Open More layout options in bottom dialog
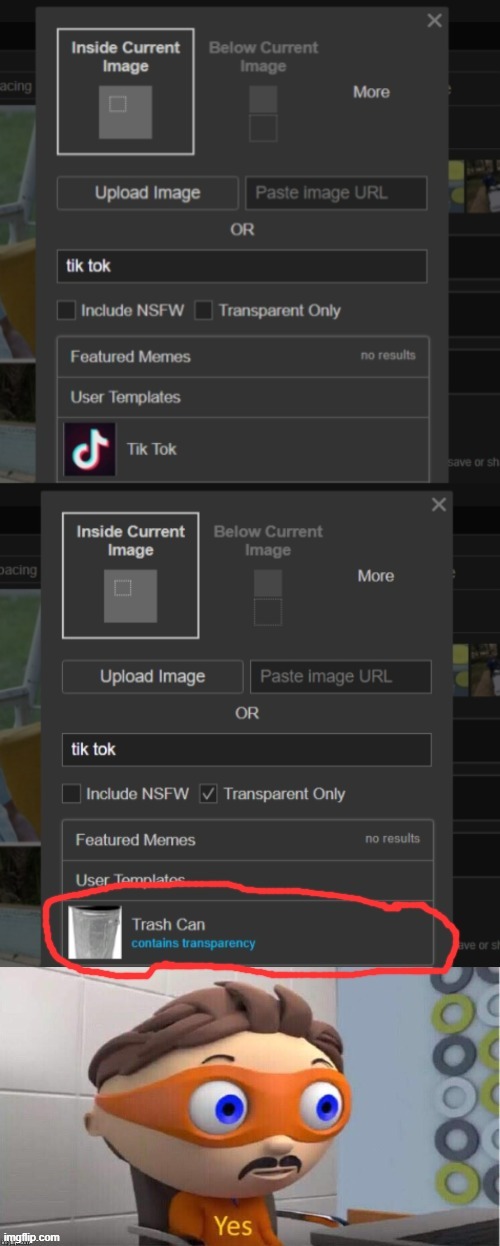The image size is (500, 1246). [x=376, y=575]
